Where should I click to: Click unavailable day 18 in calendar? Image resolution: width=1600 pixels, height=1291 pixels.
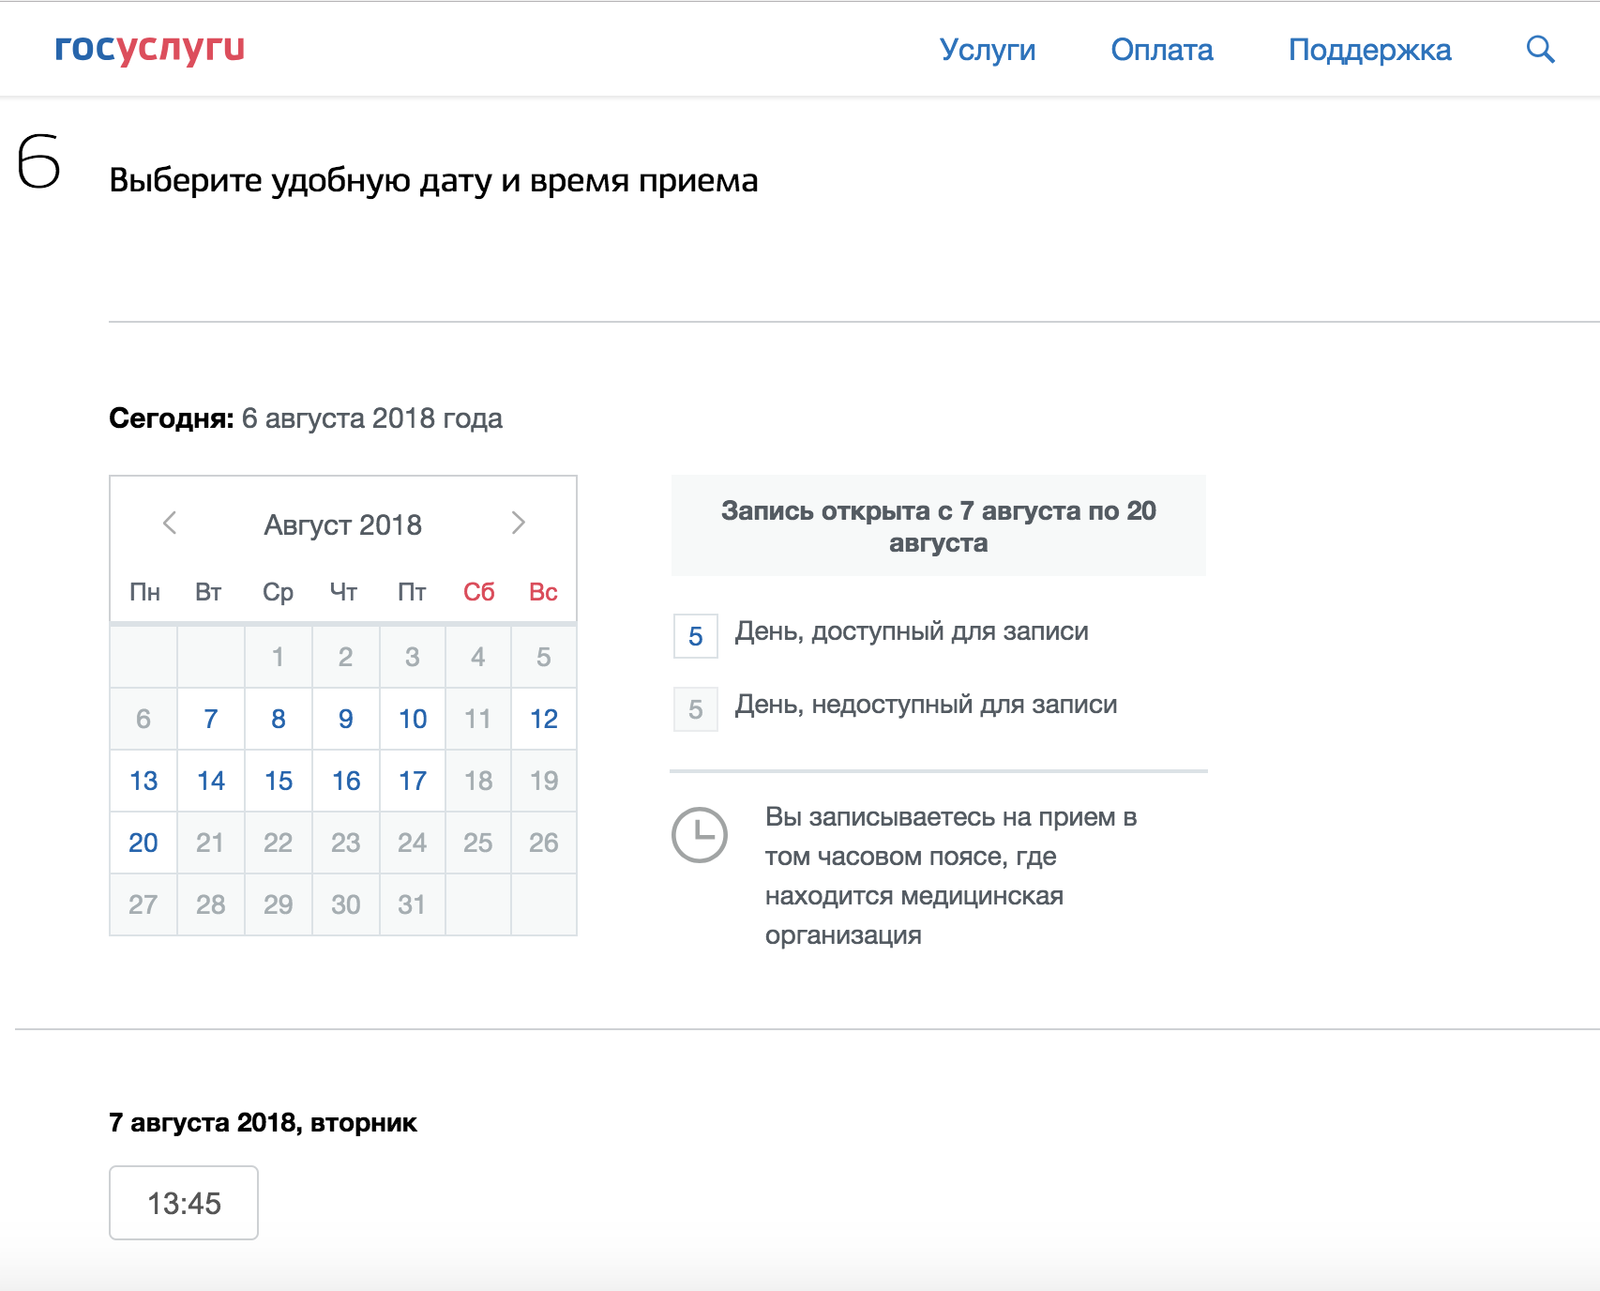point(478,781)
